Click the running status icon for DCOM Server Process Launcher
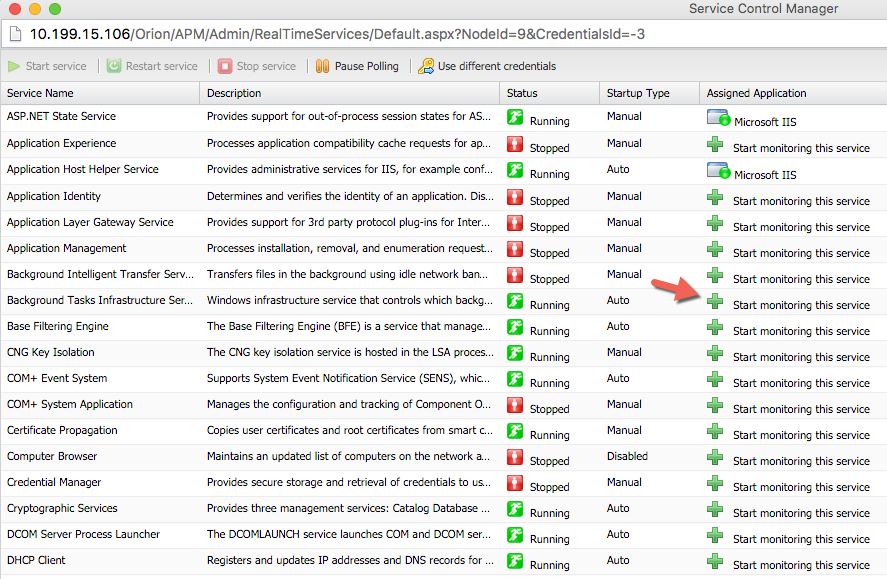The width and height of the screenshot is (887, 579). pos(515,535)
